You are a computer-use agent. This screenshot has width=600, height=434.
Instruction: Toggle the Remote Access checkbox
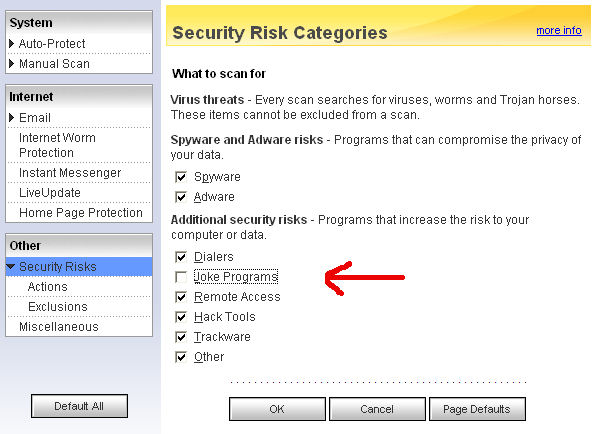click(181, 297)
